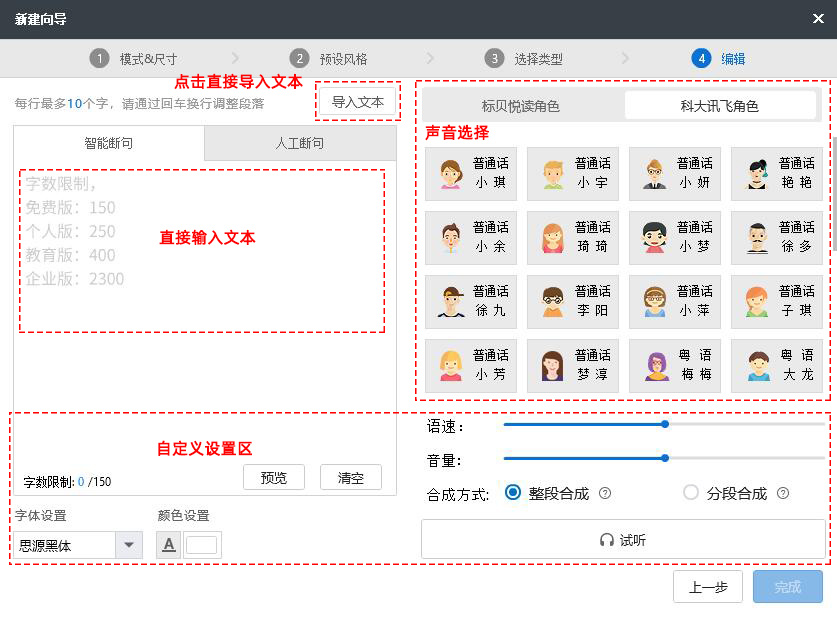Expand the 思源黑体 font dropdown
Image resolution: width=837 pixels, height=618 pixels.
click(x=128, y=545)
